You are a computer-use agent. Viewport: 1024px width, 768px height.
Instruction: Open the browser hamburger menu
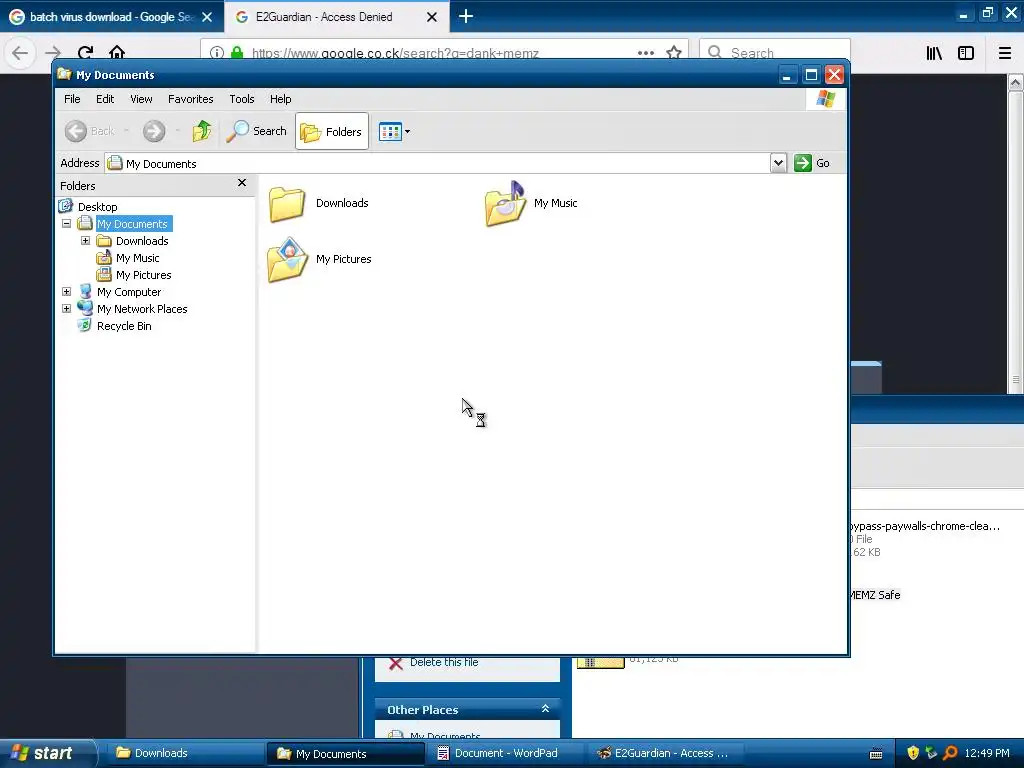(1005, 53)
